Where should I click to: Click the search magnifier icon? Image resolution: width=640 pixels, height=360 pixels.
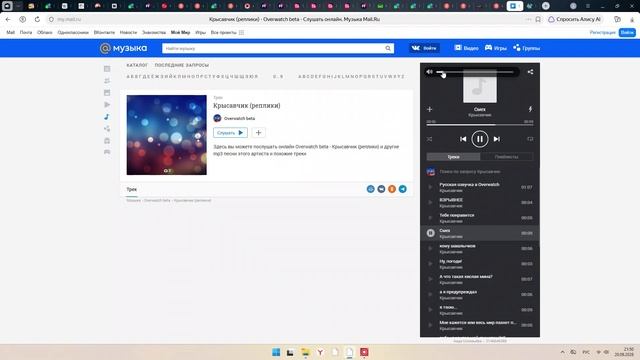tap(388, 49)
